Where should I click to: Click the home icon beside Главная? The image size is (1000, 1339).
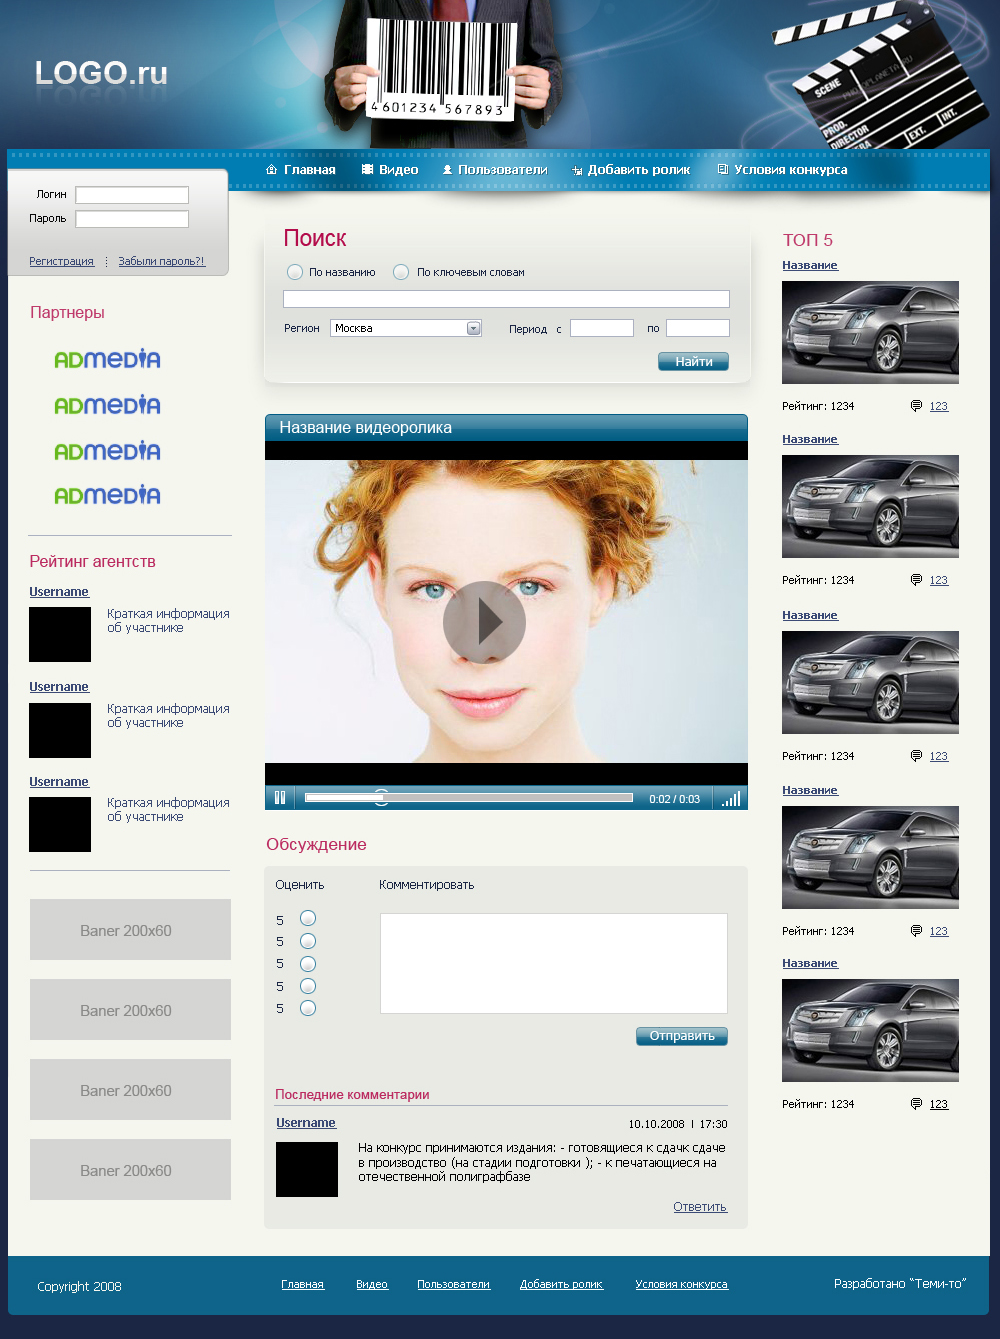pyautogui.click(x=271, y=170)
